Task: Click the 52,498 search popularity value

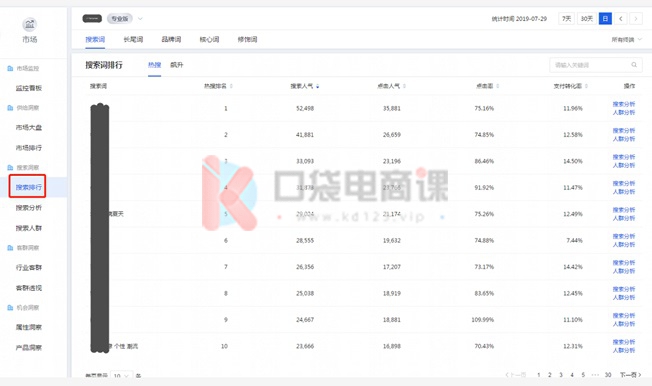Action: [305, 109]
